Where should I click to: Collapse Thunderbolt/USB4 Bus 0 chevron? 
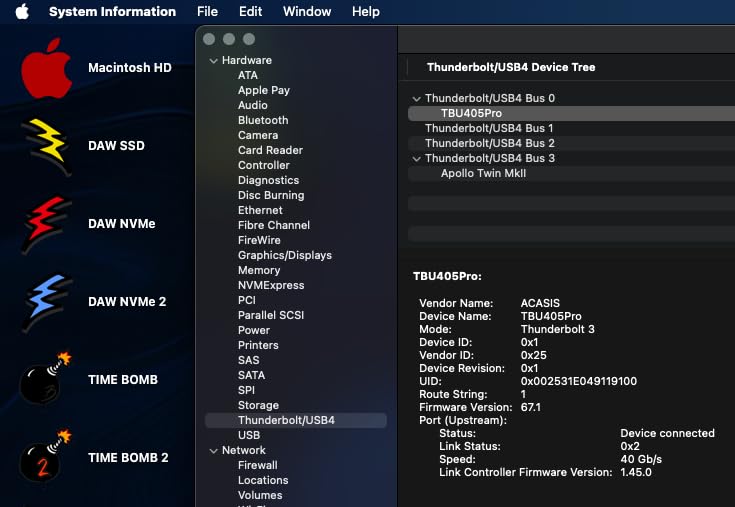(x=416, y=98)
